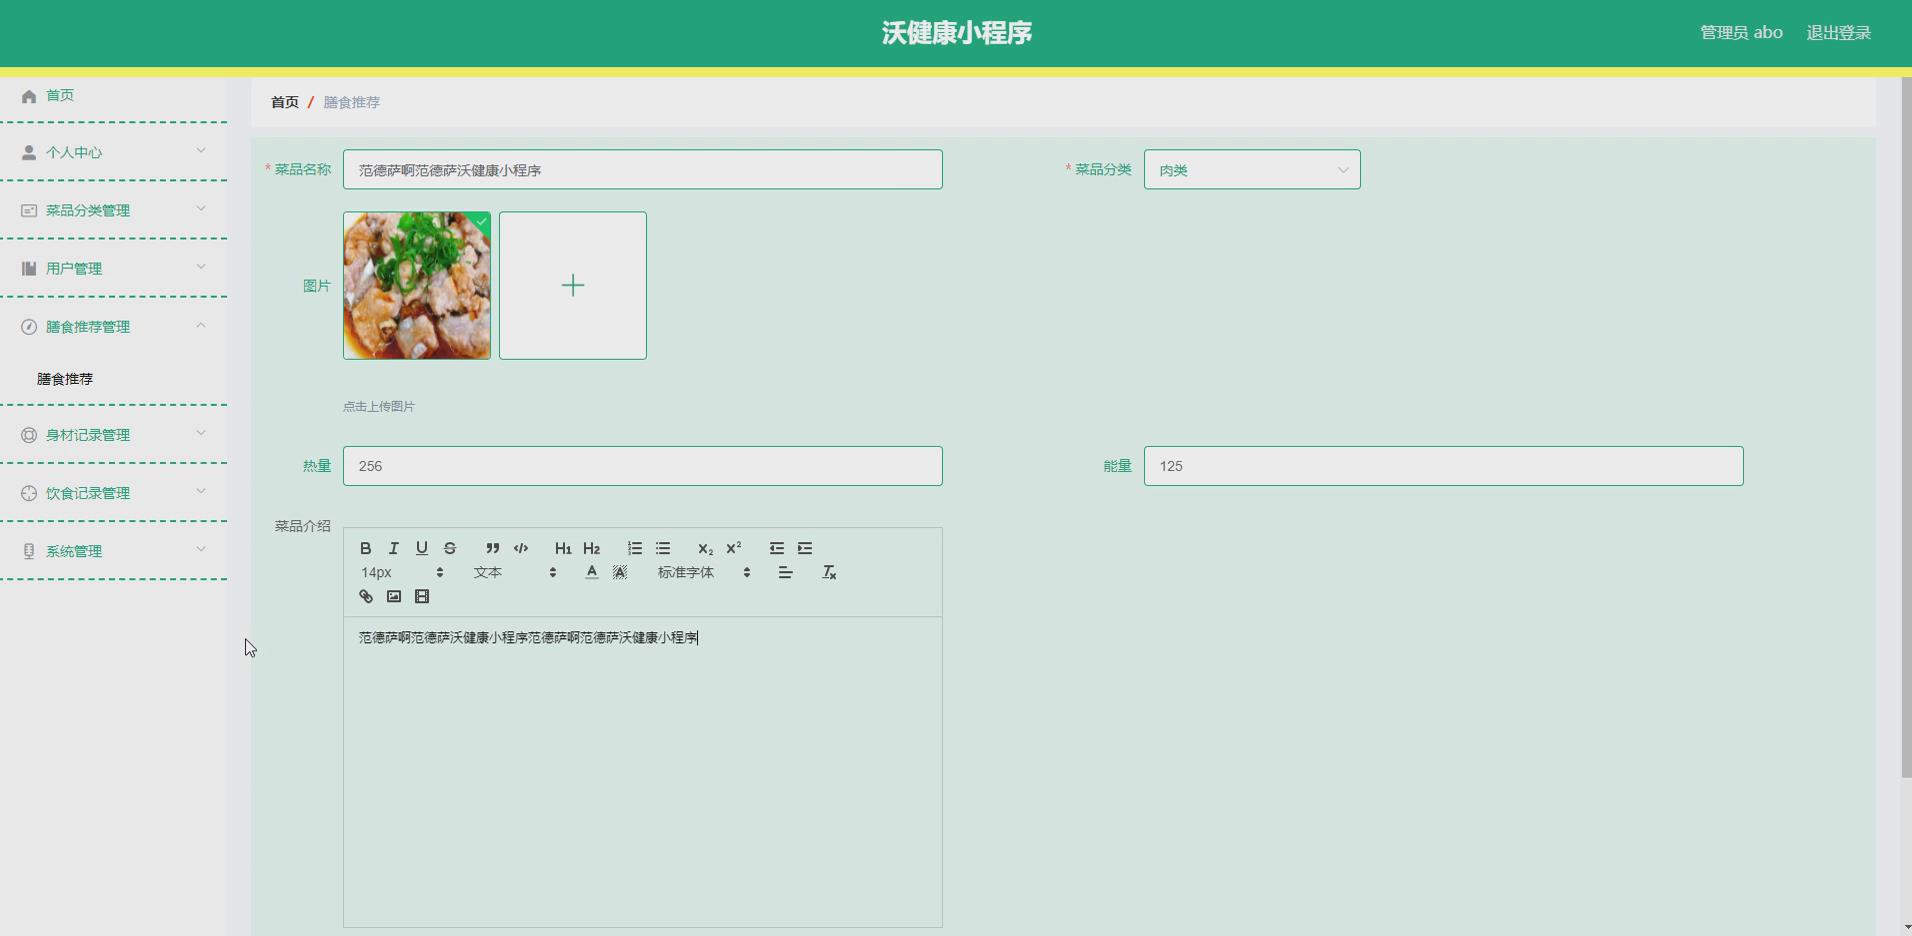Insert a hyperlink
Image resolution: width=1912 pixels, height=936 pixels.
point(366,596)
